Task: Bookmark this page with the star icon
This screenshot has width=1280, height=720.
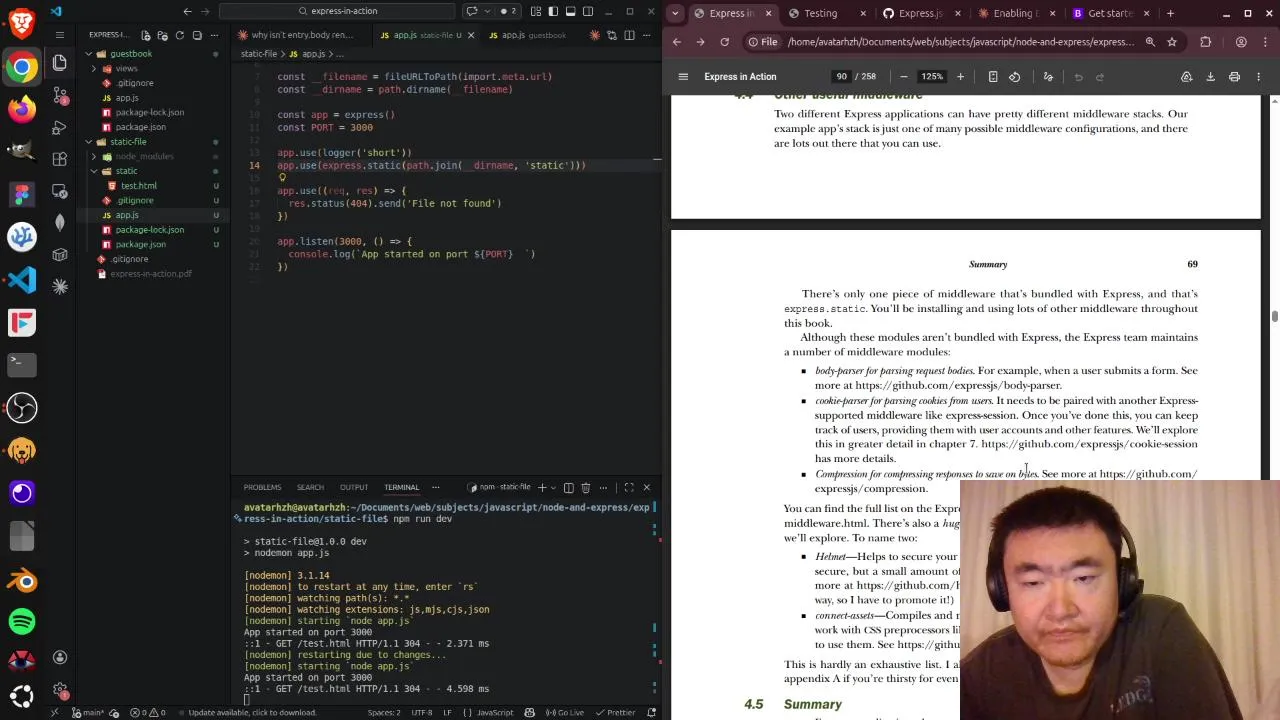Action: pos(1172,42)
